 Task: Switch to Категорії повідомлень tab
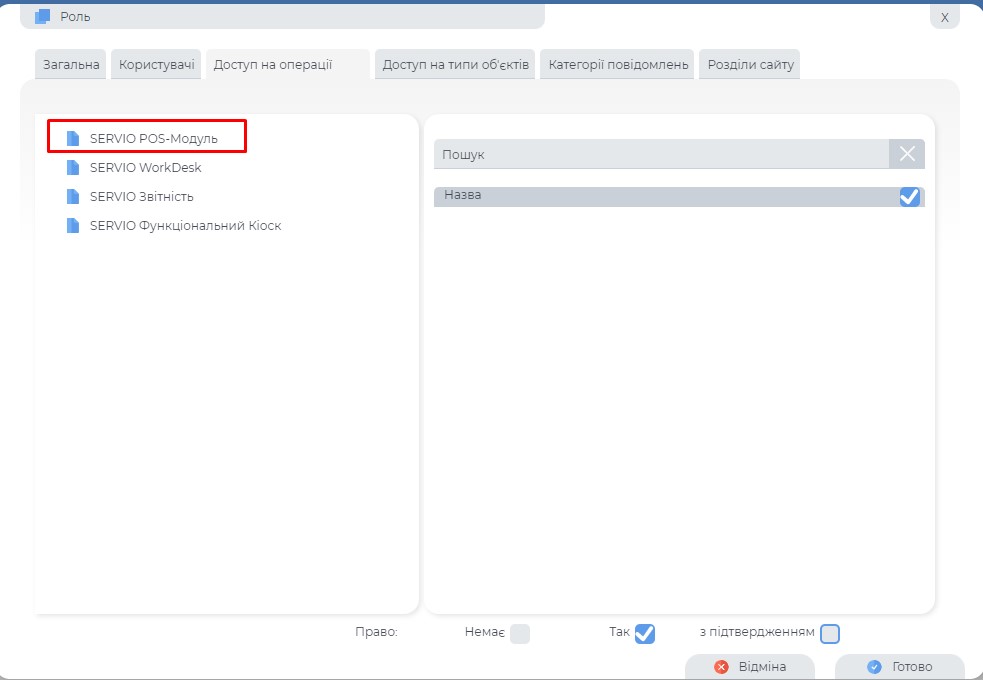click(x=618, y=65)
